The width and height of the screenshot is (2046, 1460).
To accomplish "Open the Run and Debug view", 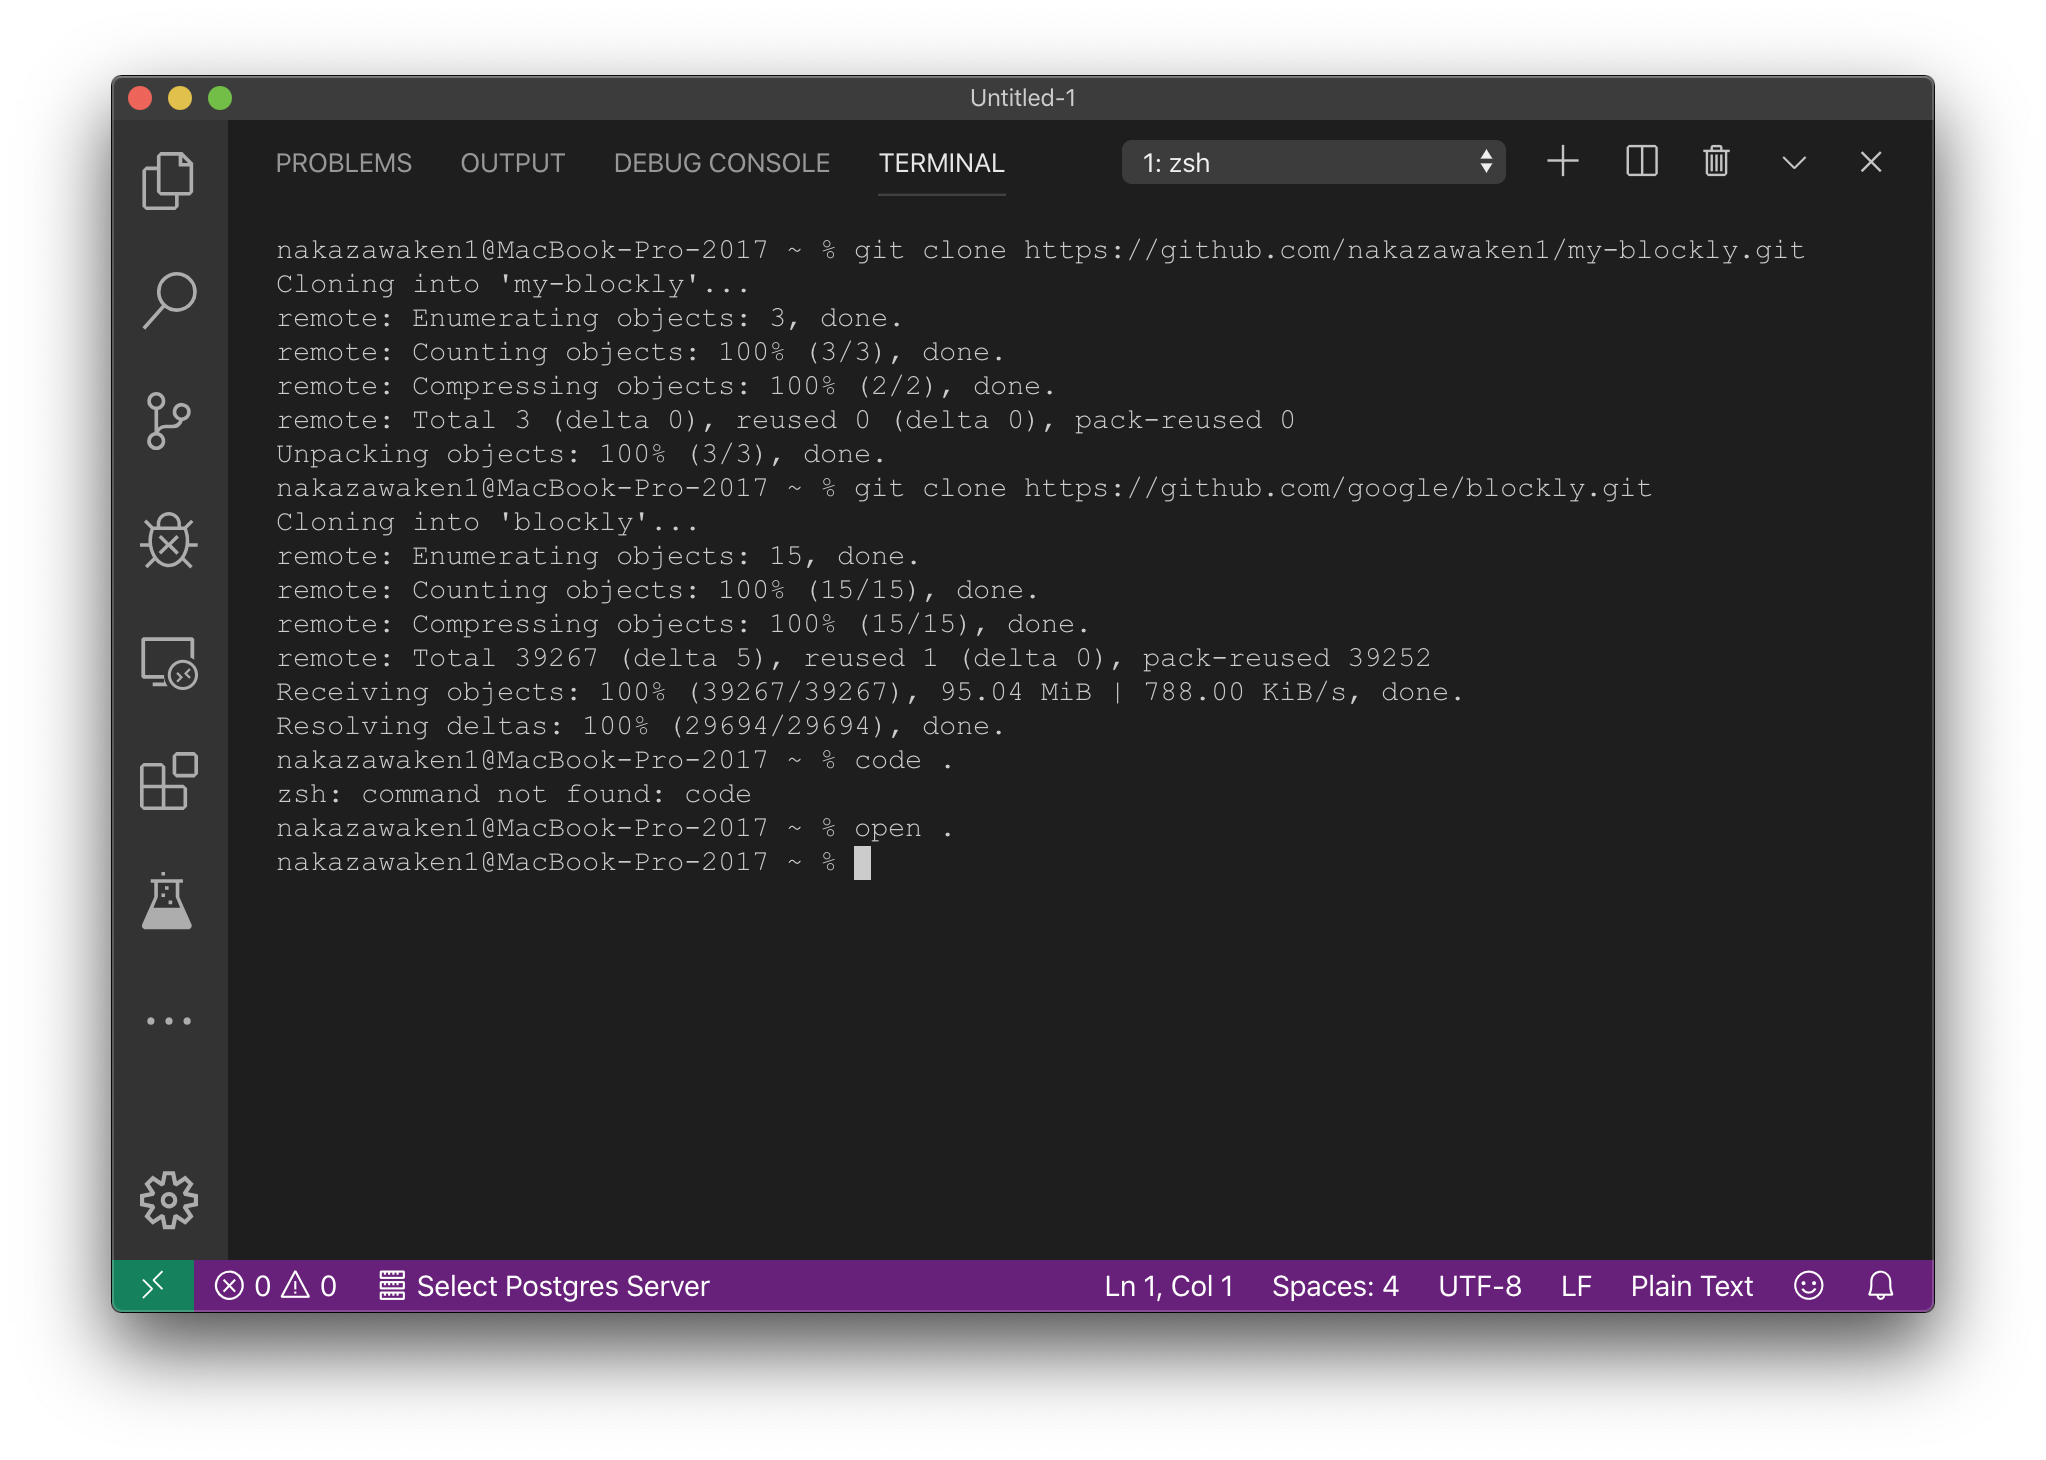I will point(168,542).
